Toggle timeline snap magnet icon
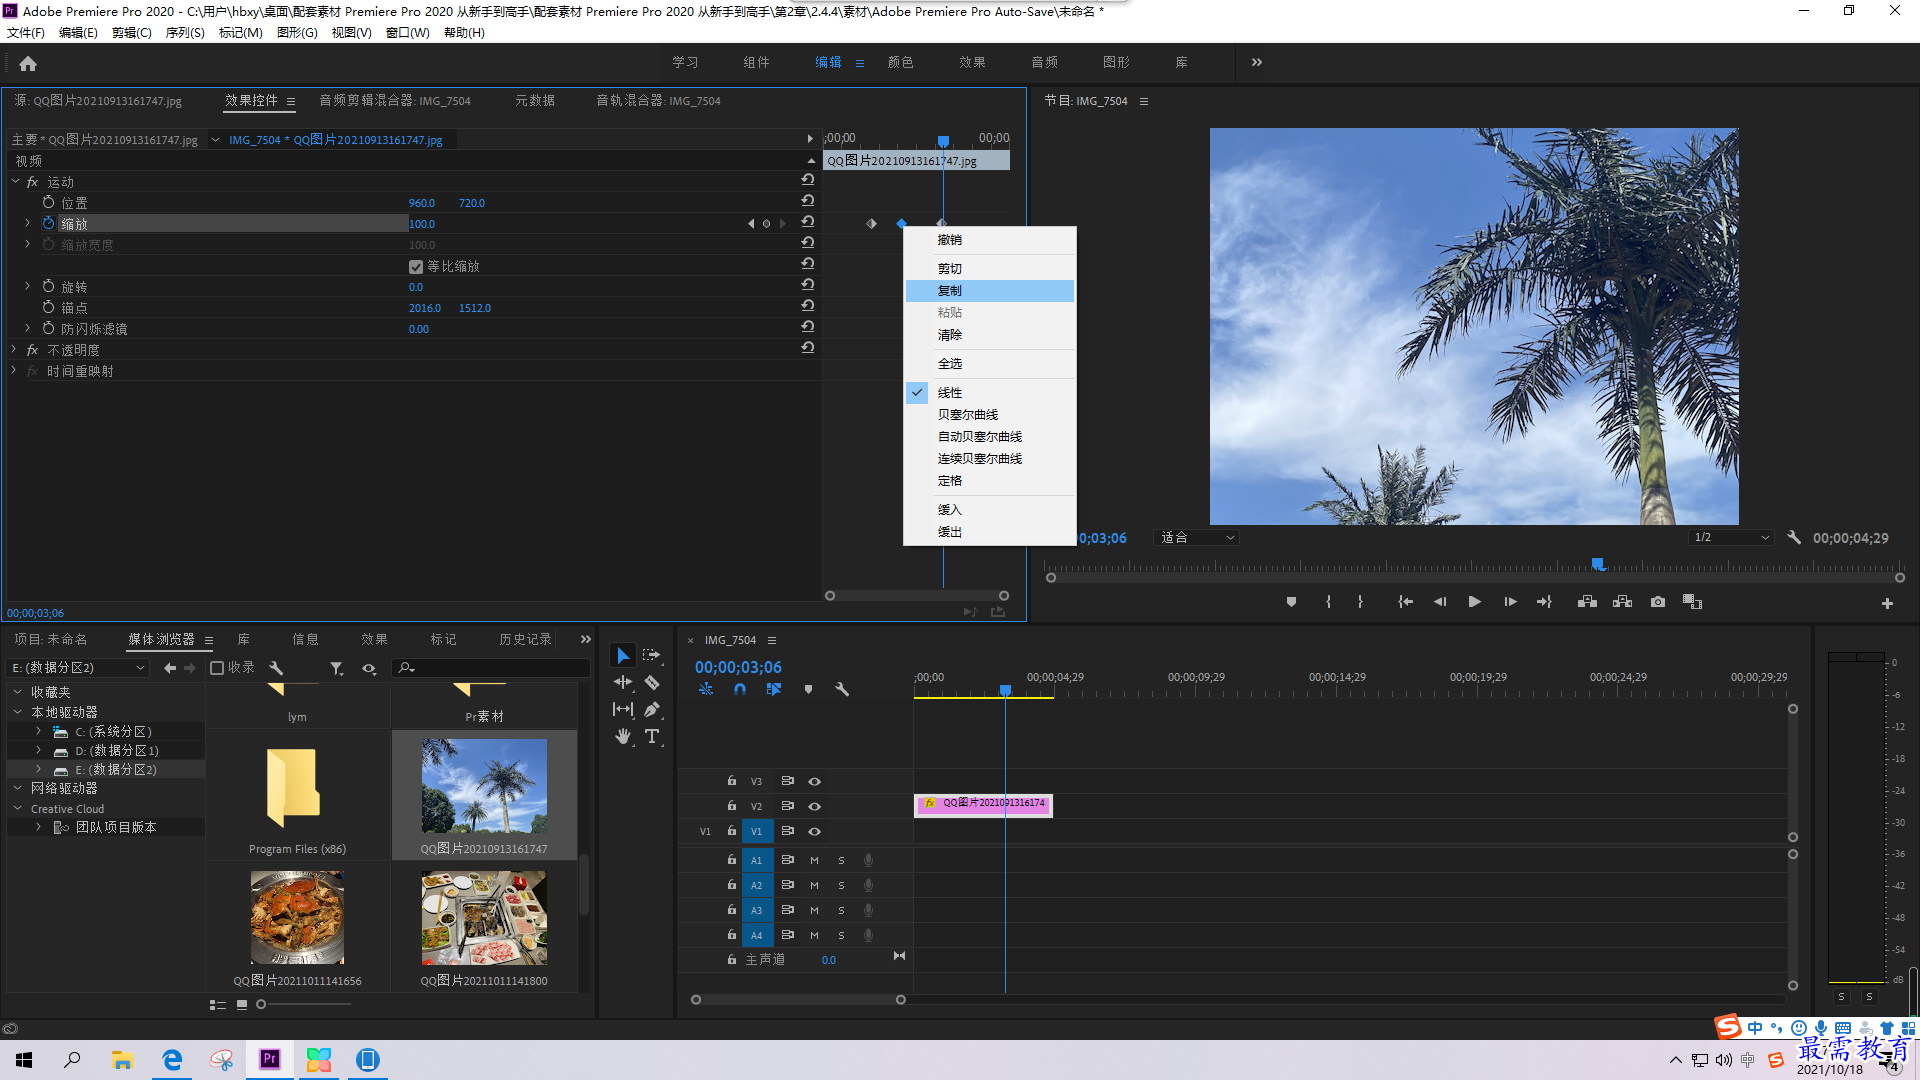 [x=740, y=689]
